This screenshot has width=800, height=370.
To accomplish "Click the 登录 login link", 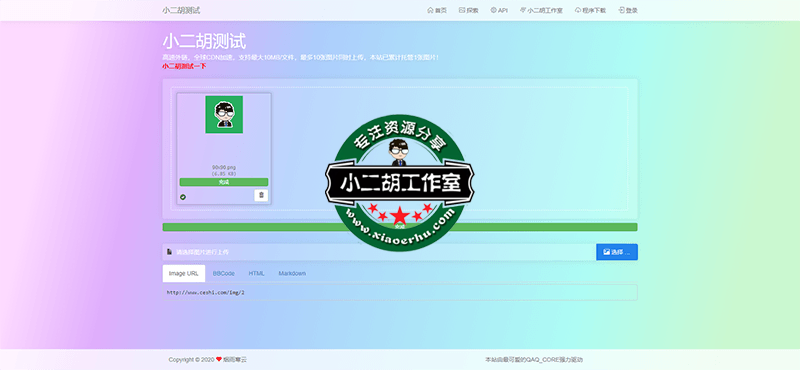I will tap(628, 10).
